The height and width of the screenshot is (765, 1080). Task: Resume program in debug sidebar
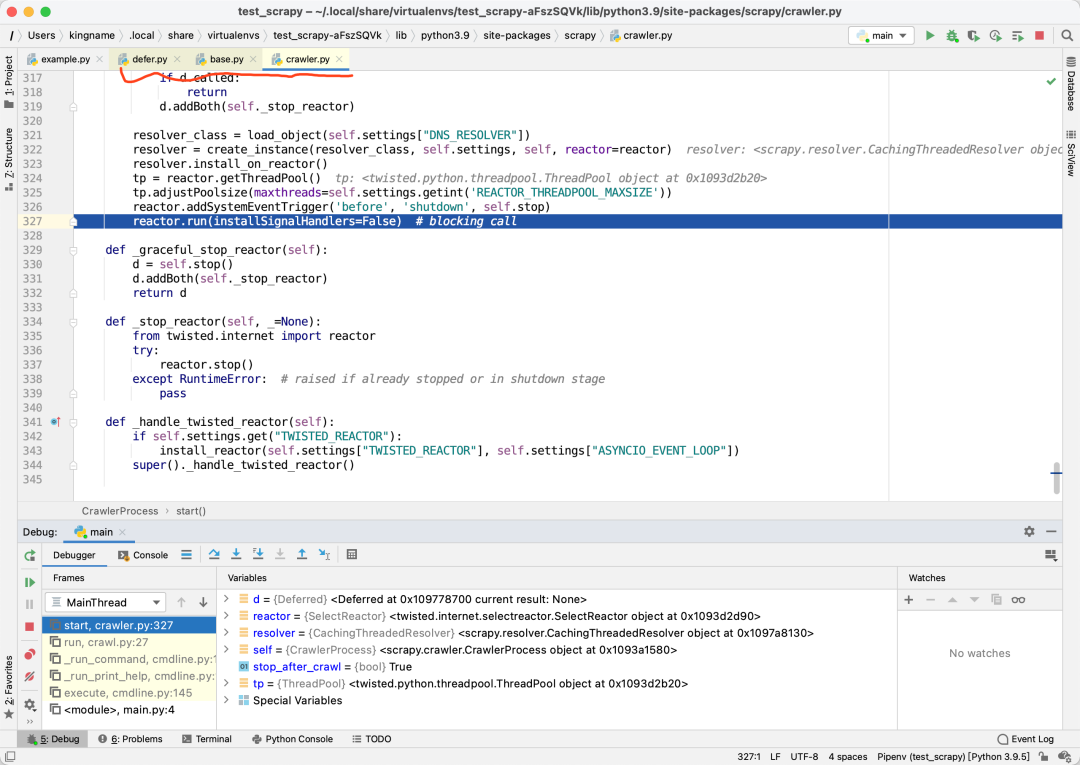coord(30,583)
